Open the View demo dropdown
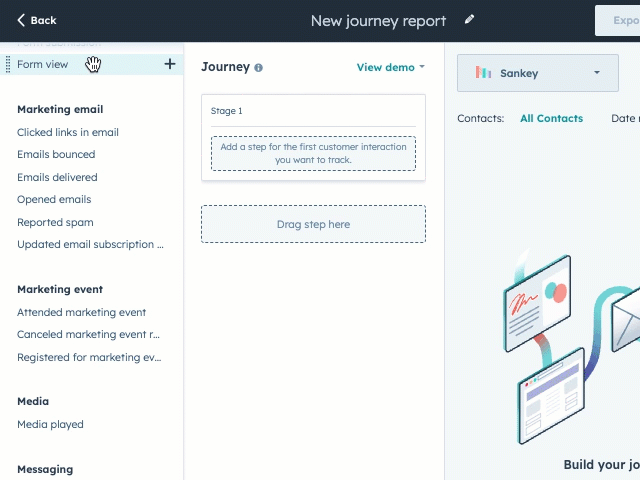The height and width of the screenshot is (480, 640). (390, 67)
